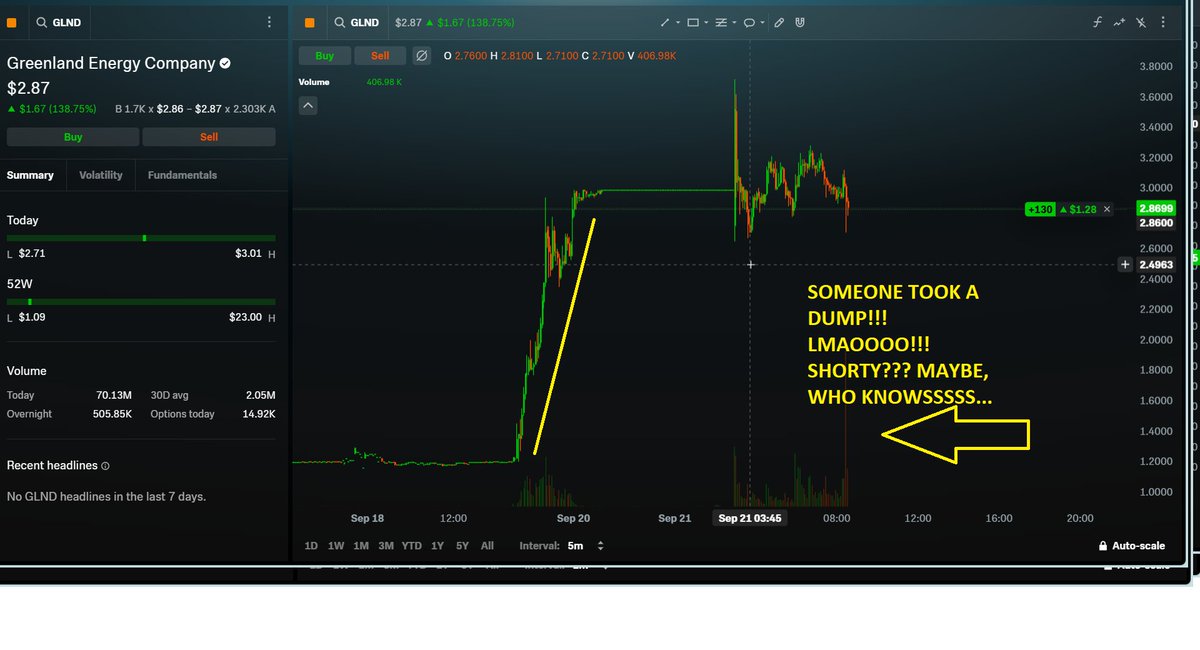Viewport: 1200px width, 650px height.
Task: Click the Today range price bar
Action: (141, 238)
